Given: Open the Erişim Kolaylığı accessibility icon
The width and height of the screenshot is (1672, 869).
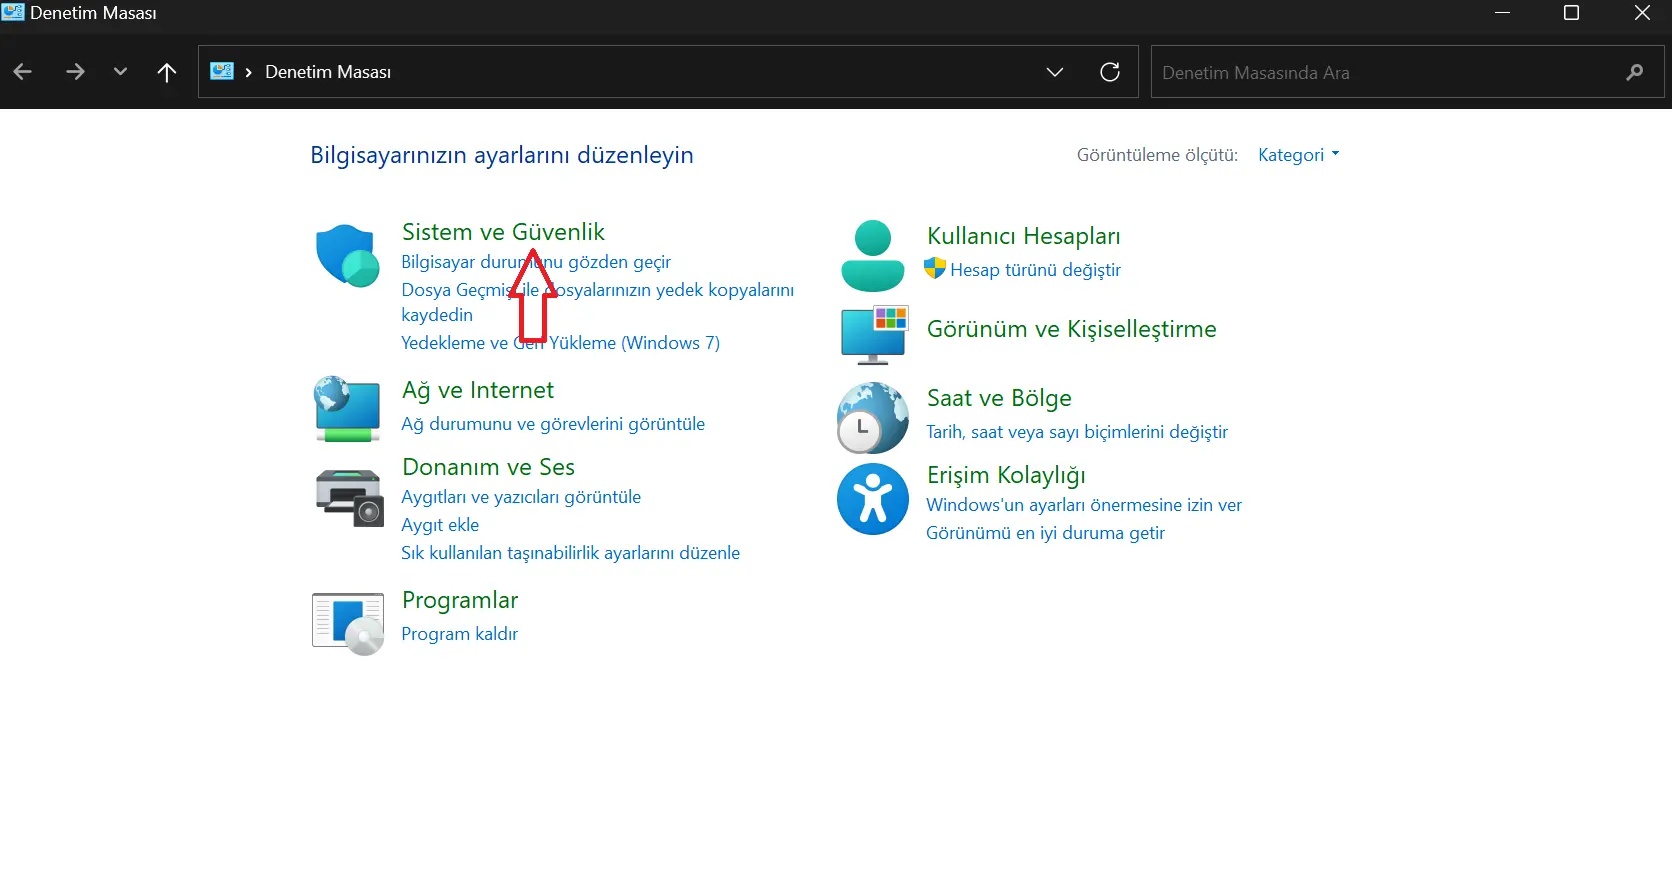Looking at the screenshot, I should coord(873,499).
